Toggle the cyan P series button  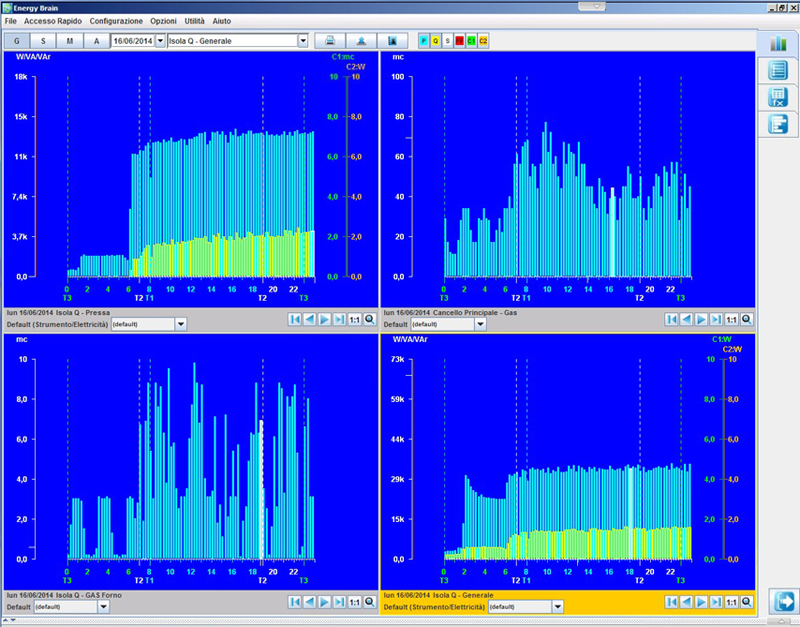click(424, 41)
